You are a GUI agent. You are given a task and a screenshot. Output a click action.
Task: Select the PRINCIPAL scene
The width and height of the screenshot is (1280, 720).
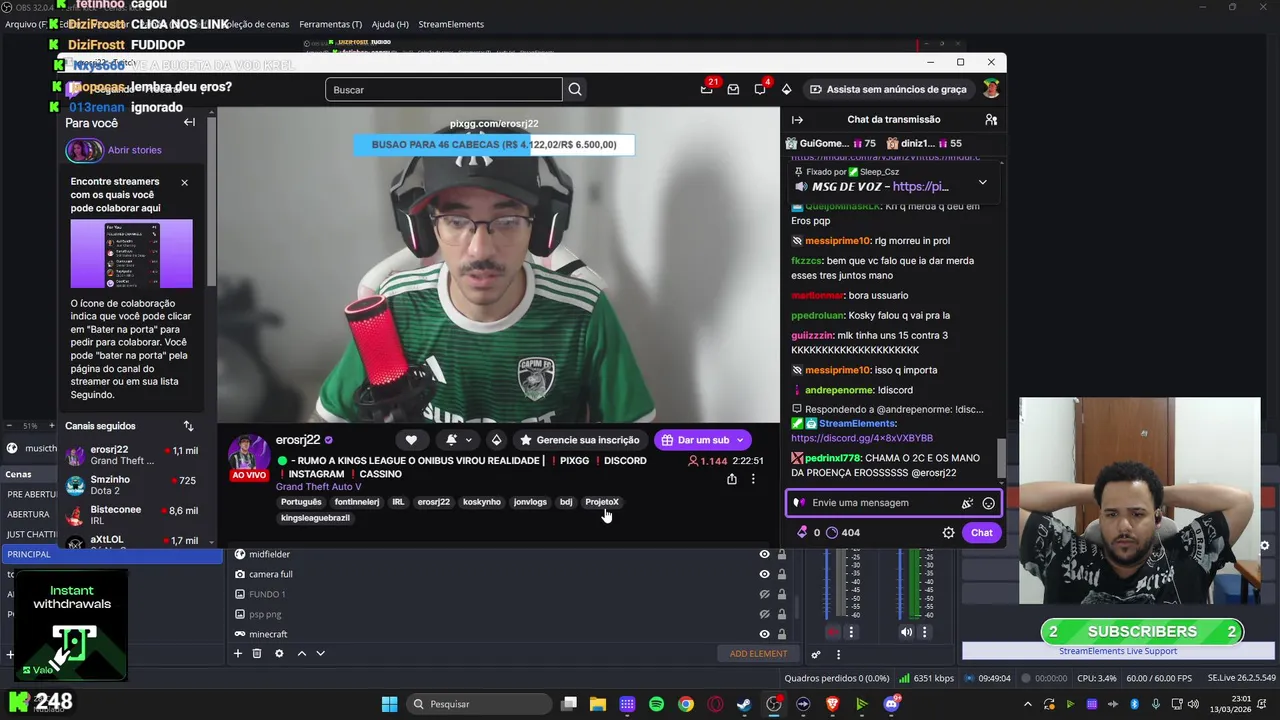111,554
